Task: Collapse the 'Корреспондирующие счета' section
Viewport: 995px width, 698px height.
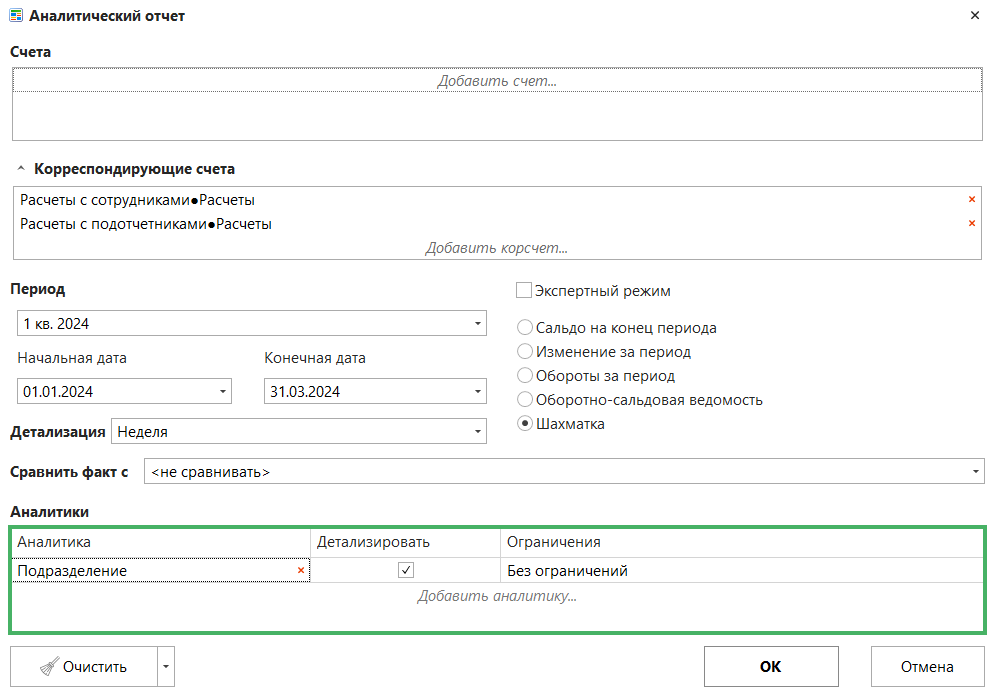Action: click(21, 169)
